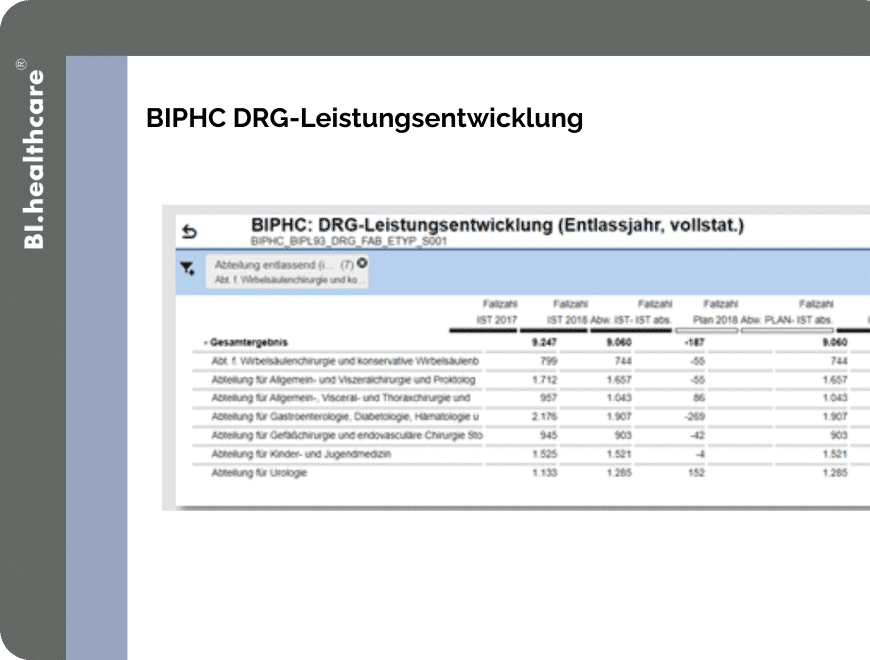Remove the Abteilung entlassend filter chip
This screenshot has width=870, height=660.
[x=362, y=263]
